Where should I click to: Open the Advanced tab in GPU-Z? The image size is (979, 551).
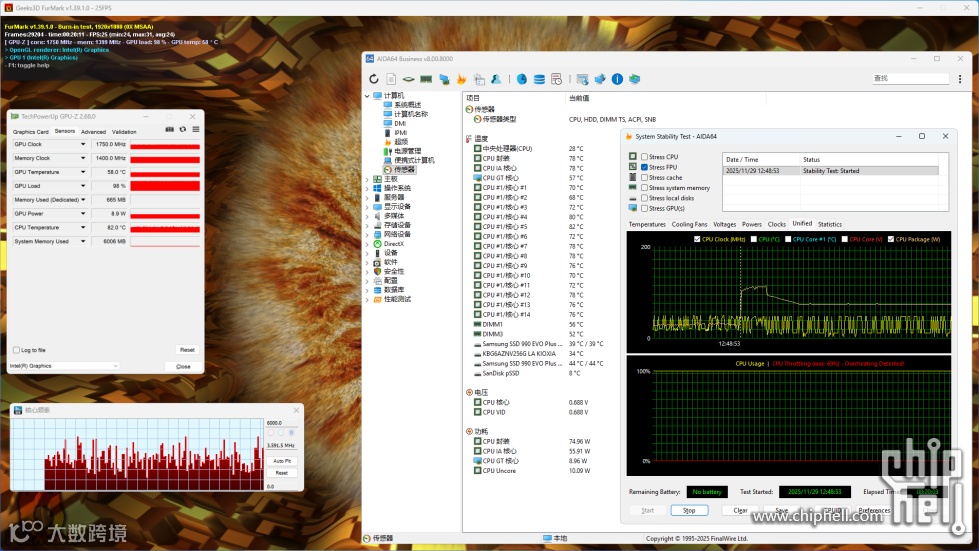(93, 132)
